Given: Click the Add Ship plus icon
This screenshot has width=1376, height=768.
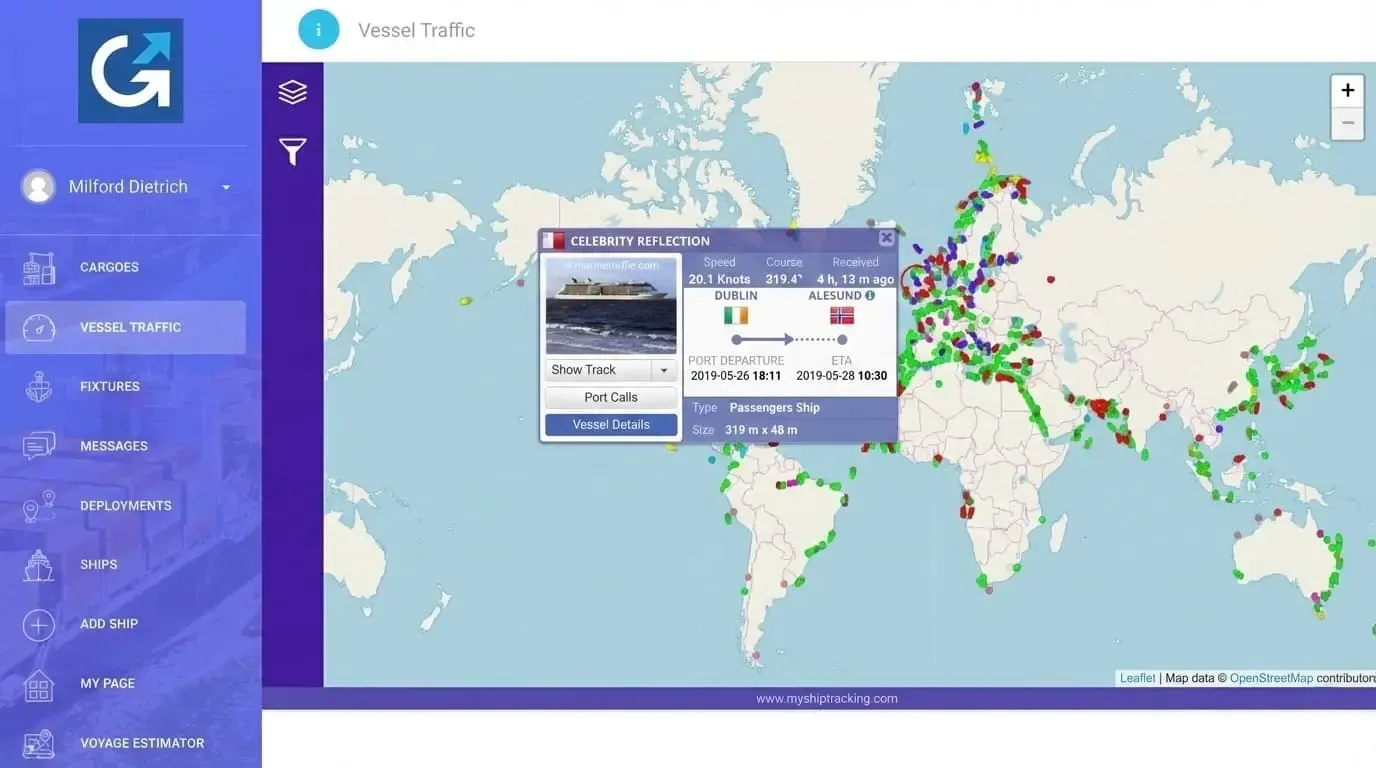Looking at the screenshot, I should tap(38, 624).
